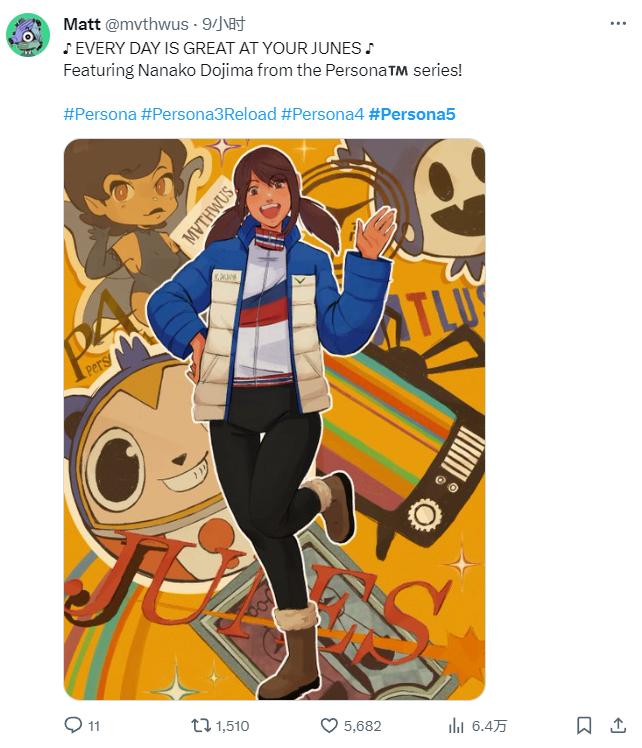Click the 6.4万 views count

click(x=489, y=726)
